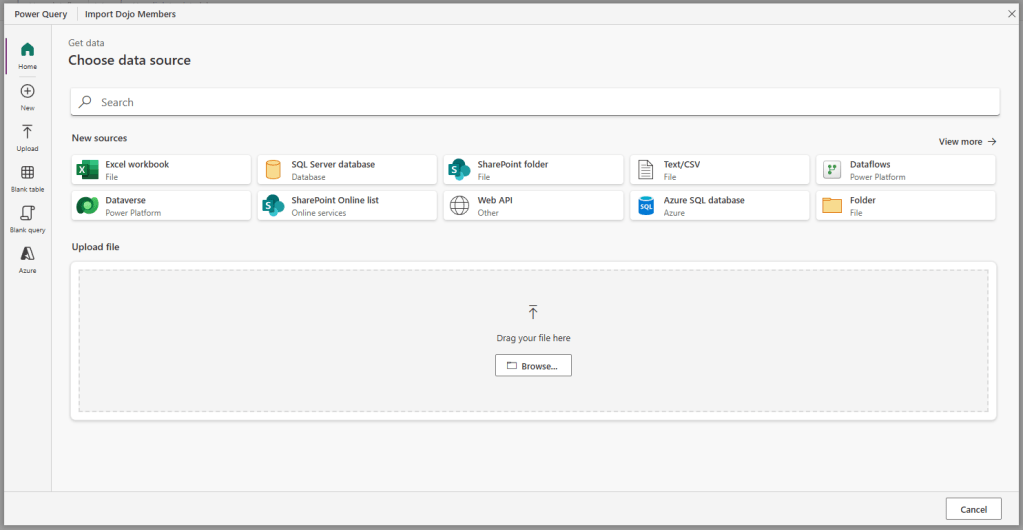Screen dimensions: 1023x530
Task: Choose the SharePoint folder source
Action: click(533, 170)
